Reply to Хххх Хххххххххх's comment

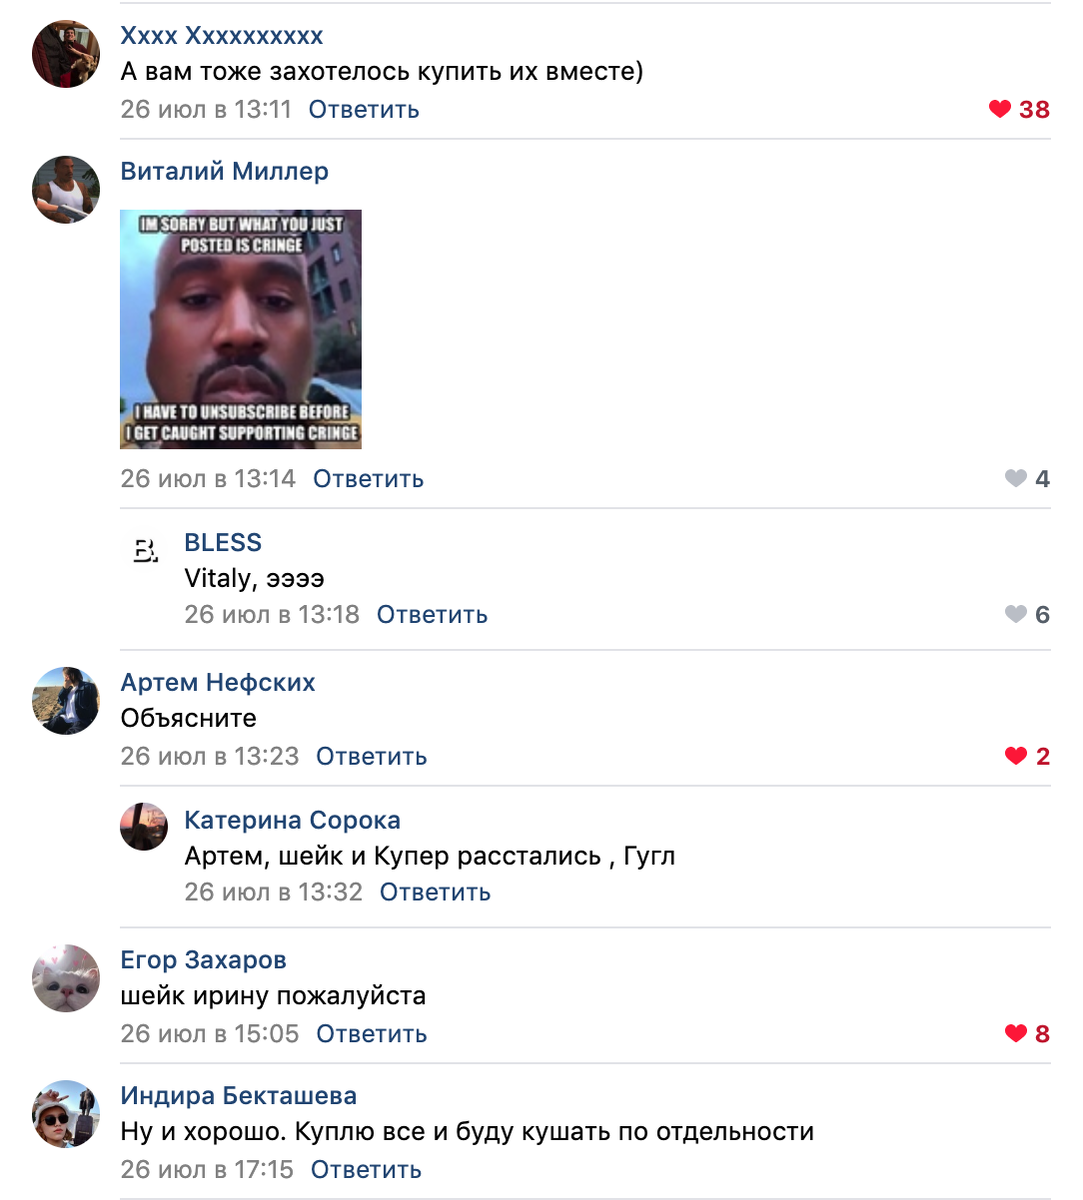point(363,109)
